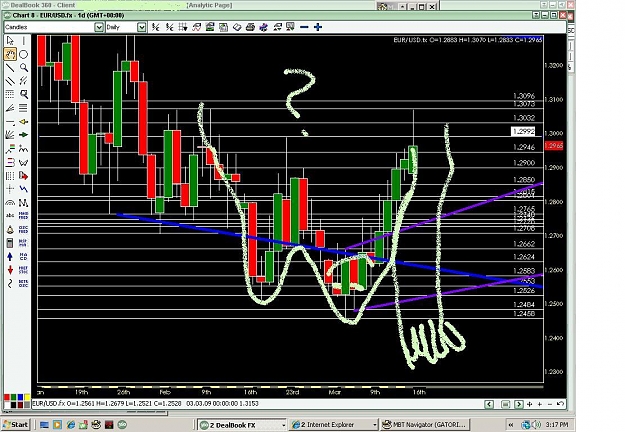This screenshot has height=432, width=625.
Task: Click the 3:17 PM taskbar clock
Action: [x=557, y=425]
